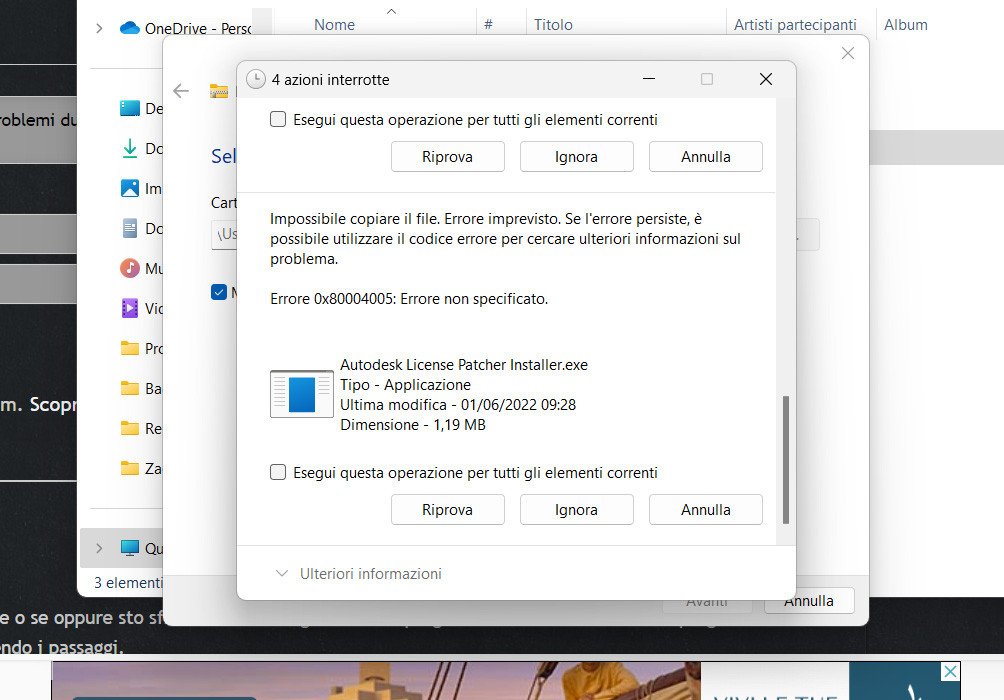Click 'Dimensione - 1,19 MB' text
The image size is (1004, 700).
pos(413,425)
